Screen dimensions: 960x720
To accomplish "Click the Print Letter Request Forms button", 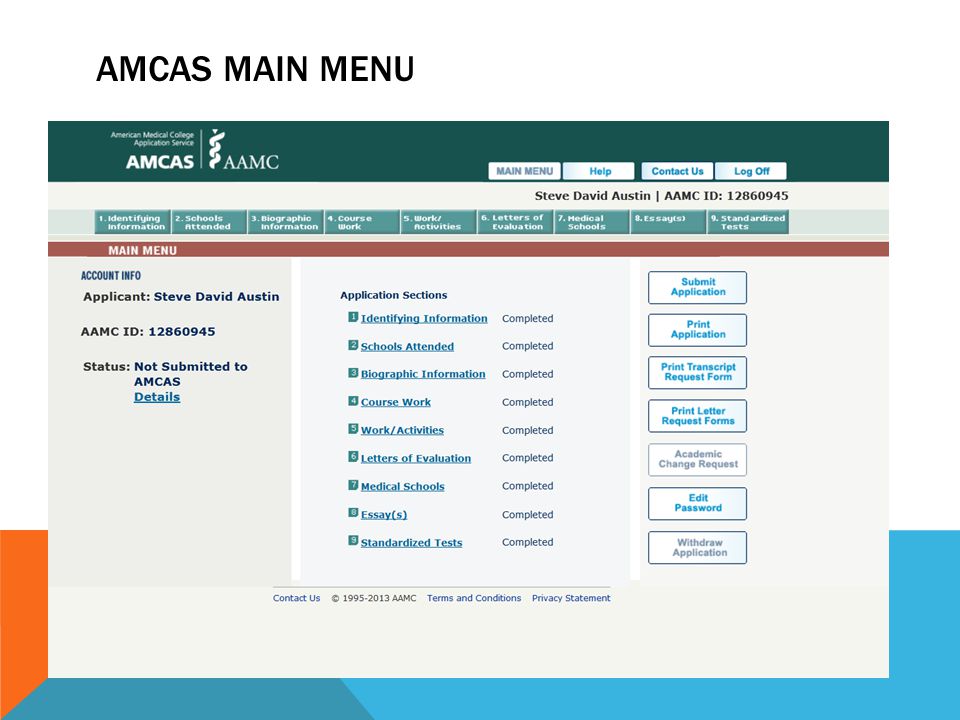I will click(x=697, y=416).
